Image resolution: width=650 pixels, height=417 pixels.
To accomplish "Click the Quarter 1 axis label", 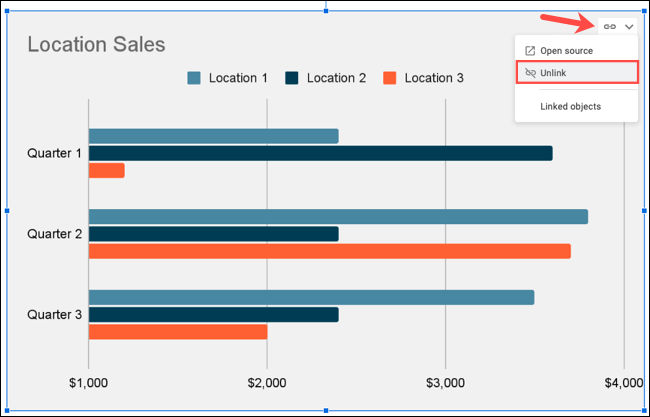I will pos(55,153).
